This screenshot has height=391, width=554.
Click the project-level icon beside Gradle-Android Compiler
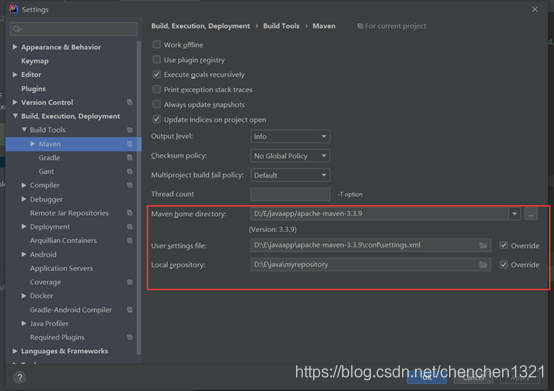tap(130, 309)
